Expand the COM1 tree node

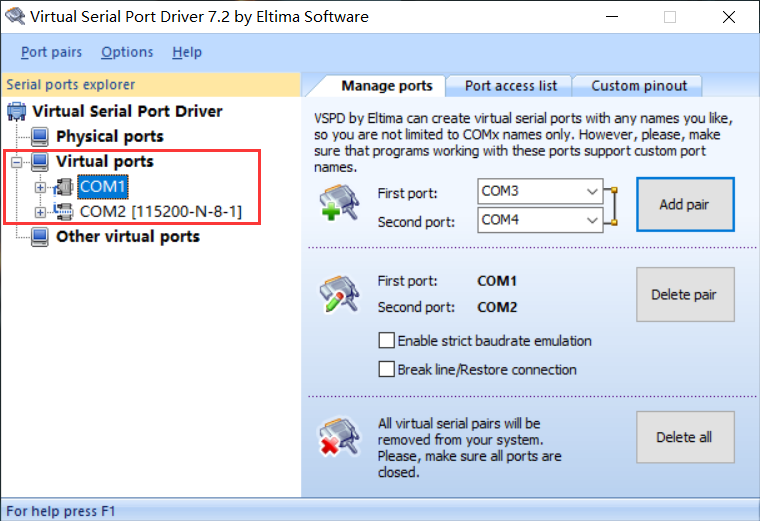[40, 187]
